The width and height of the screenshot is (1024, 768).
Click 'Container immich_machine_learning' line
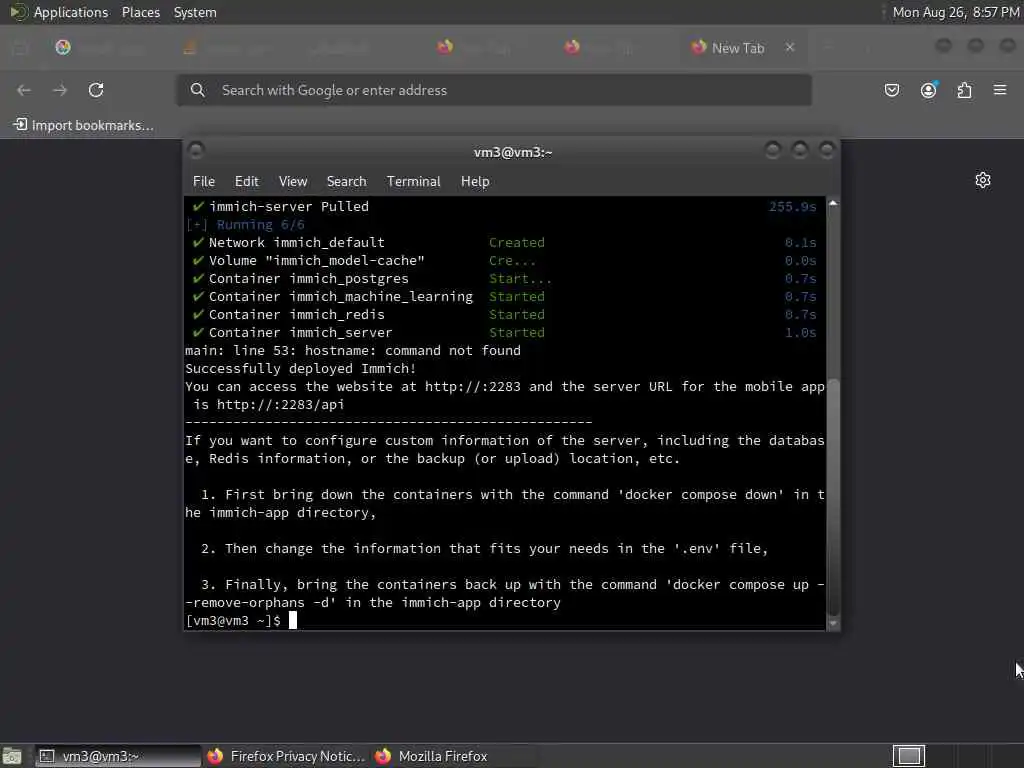pyautogui.click(x=340, y=296)
